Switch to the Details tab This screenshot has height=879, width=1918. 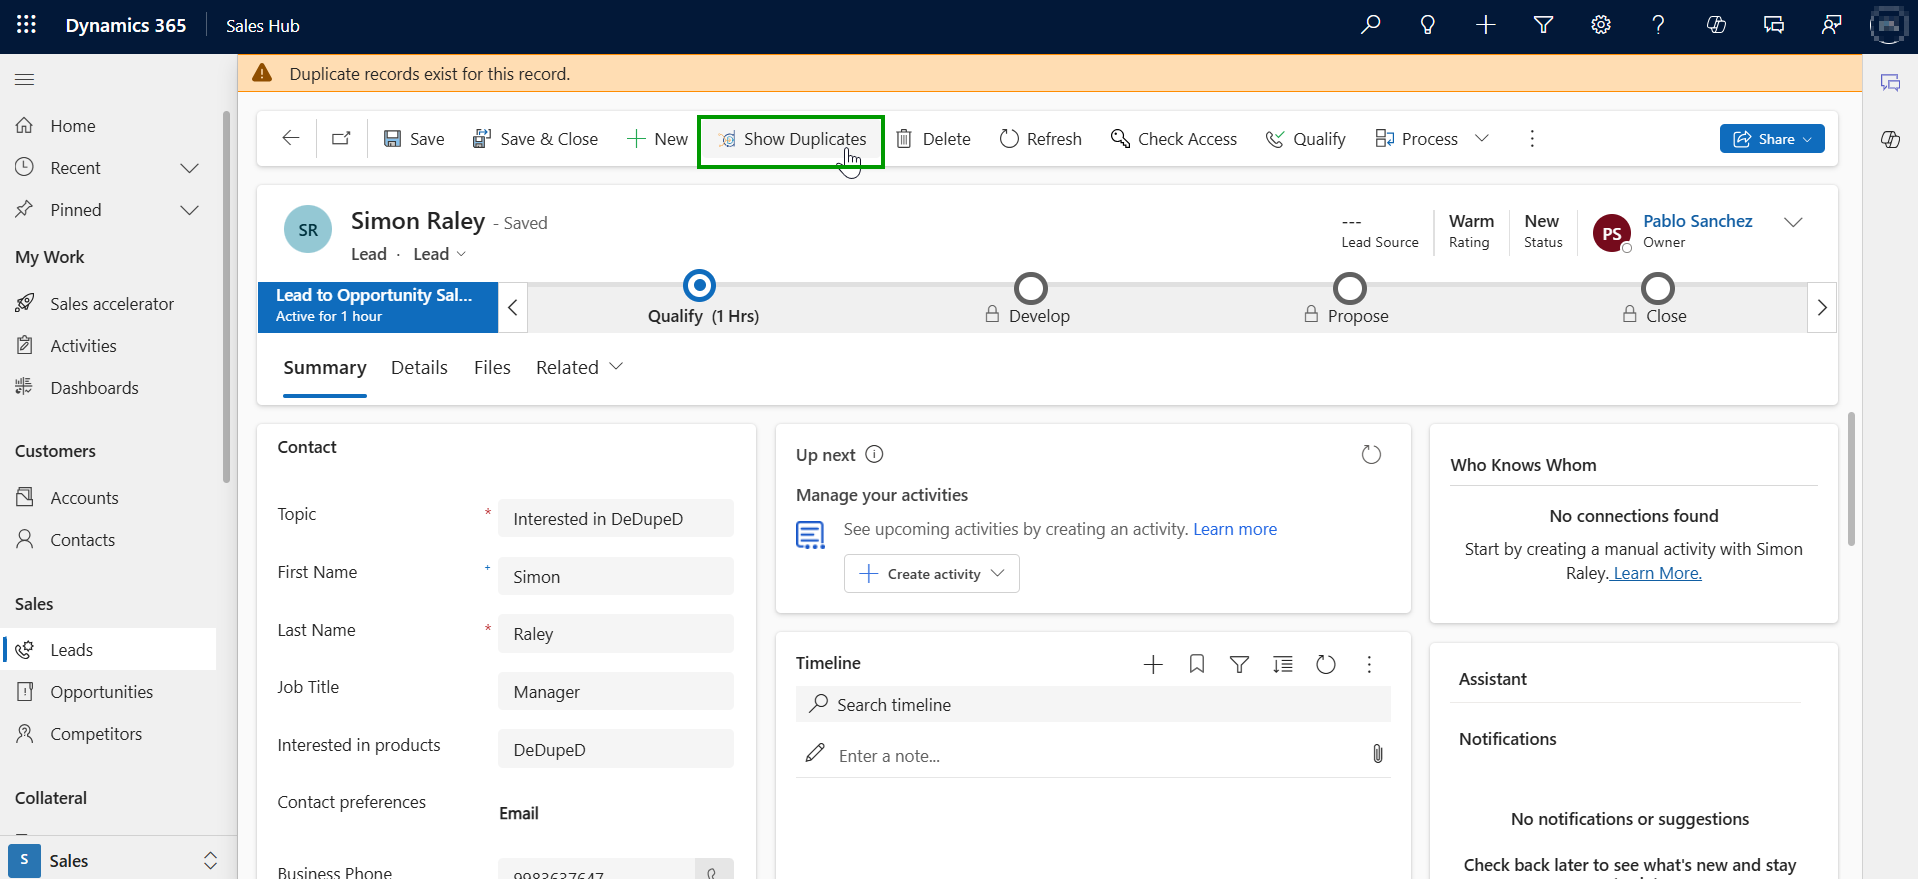coord(419,368)
